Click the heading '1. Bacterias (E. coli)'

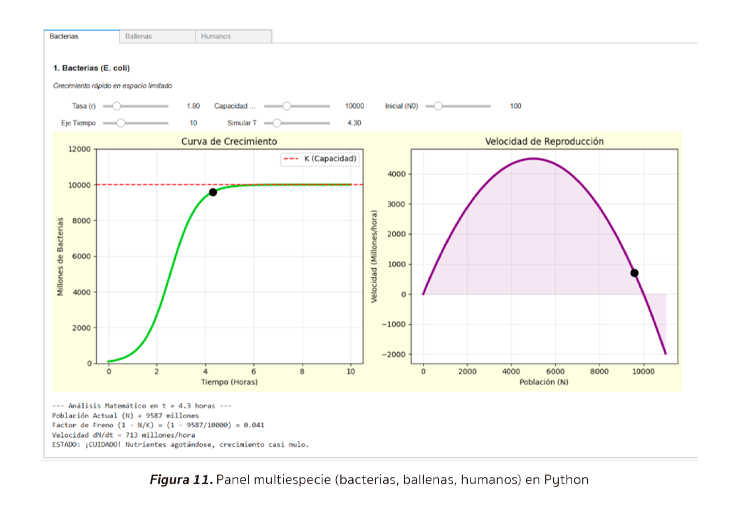(91, 68)
